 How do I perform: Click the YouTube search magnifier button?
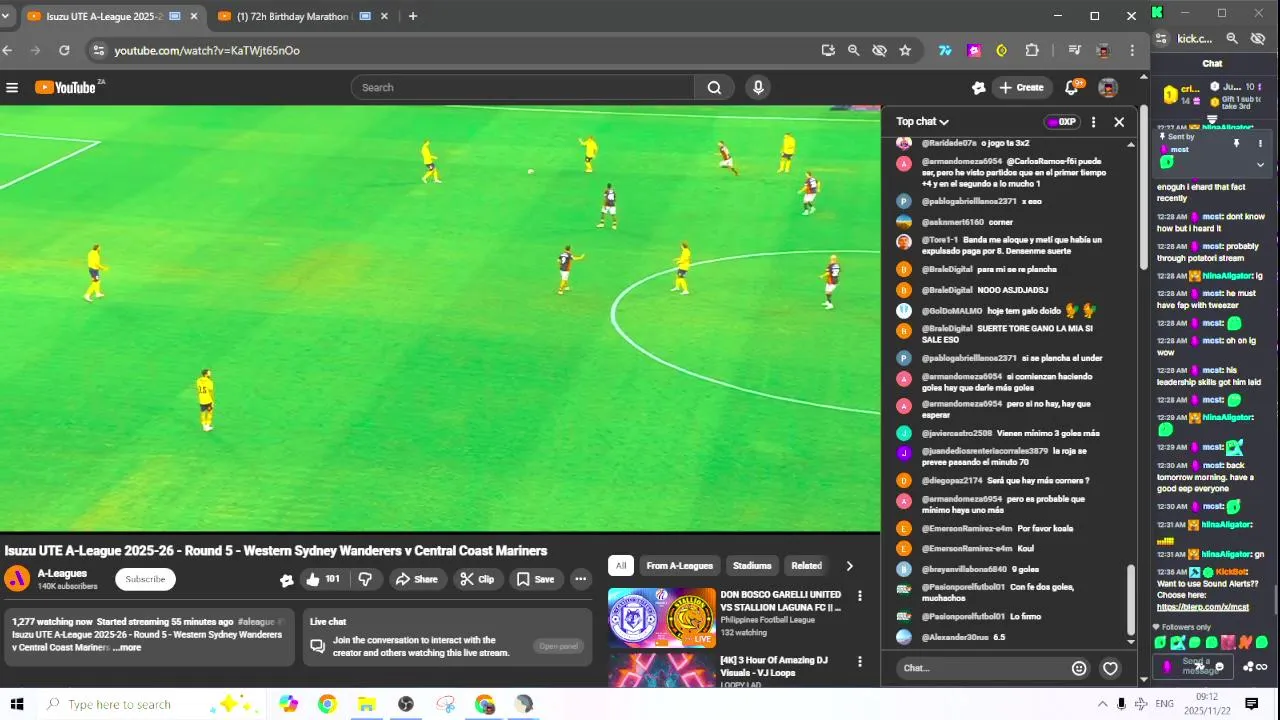click(714, 88)
